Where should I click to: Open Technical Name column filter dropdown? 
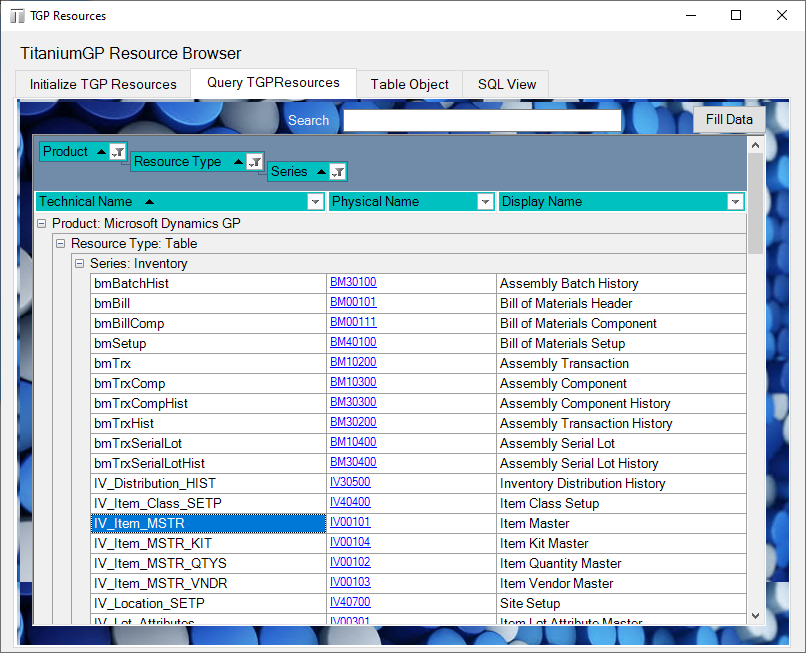[x=315, y=202]
